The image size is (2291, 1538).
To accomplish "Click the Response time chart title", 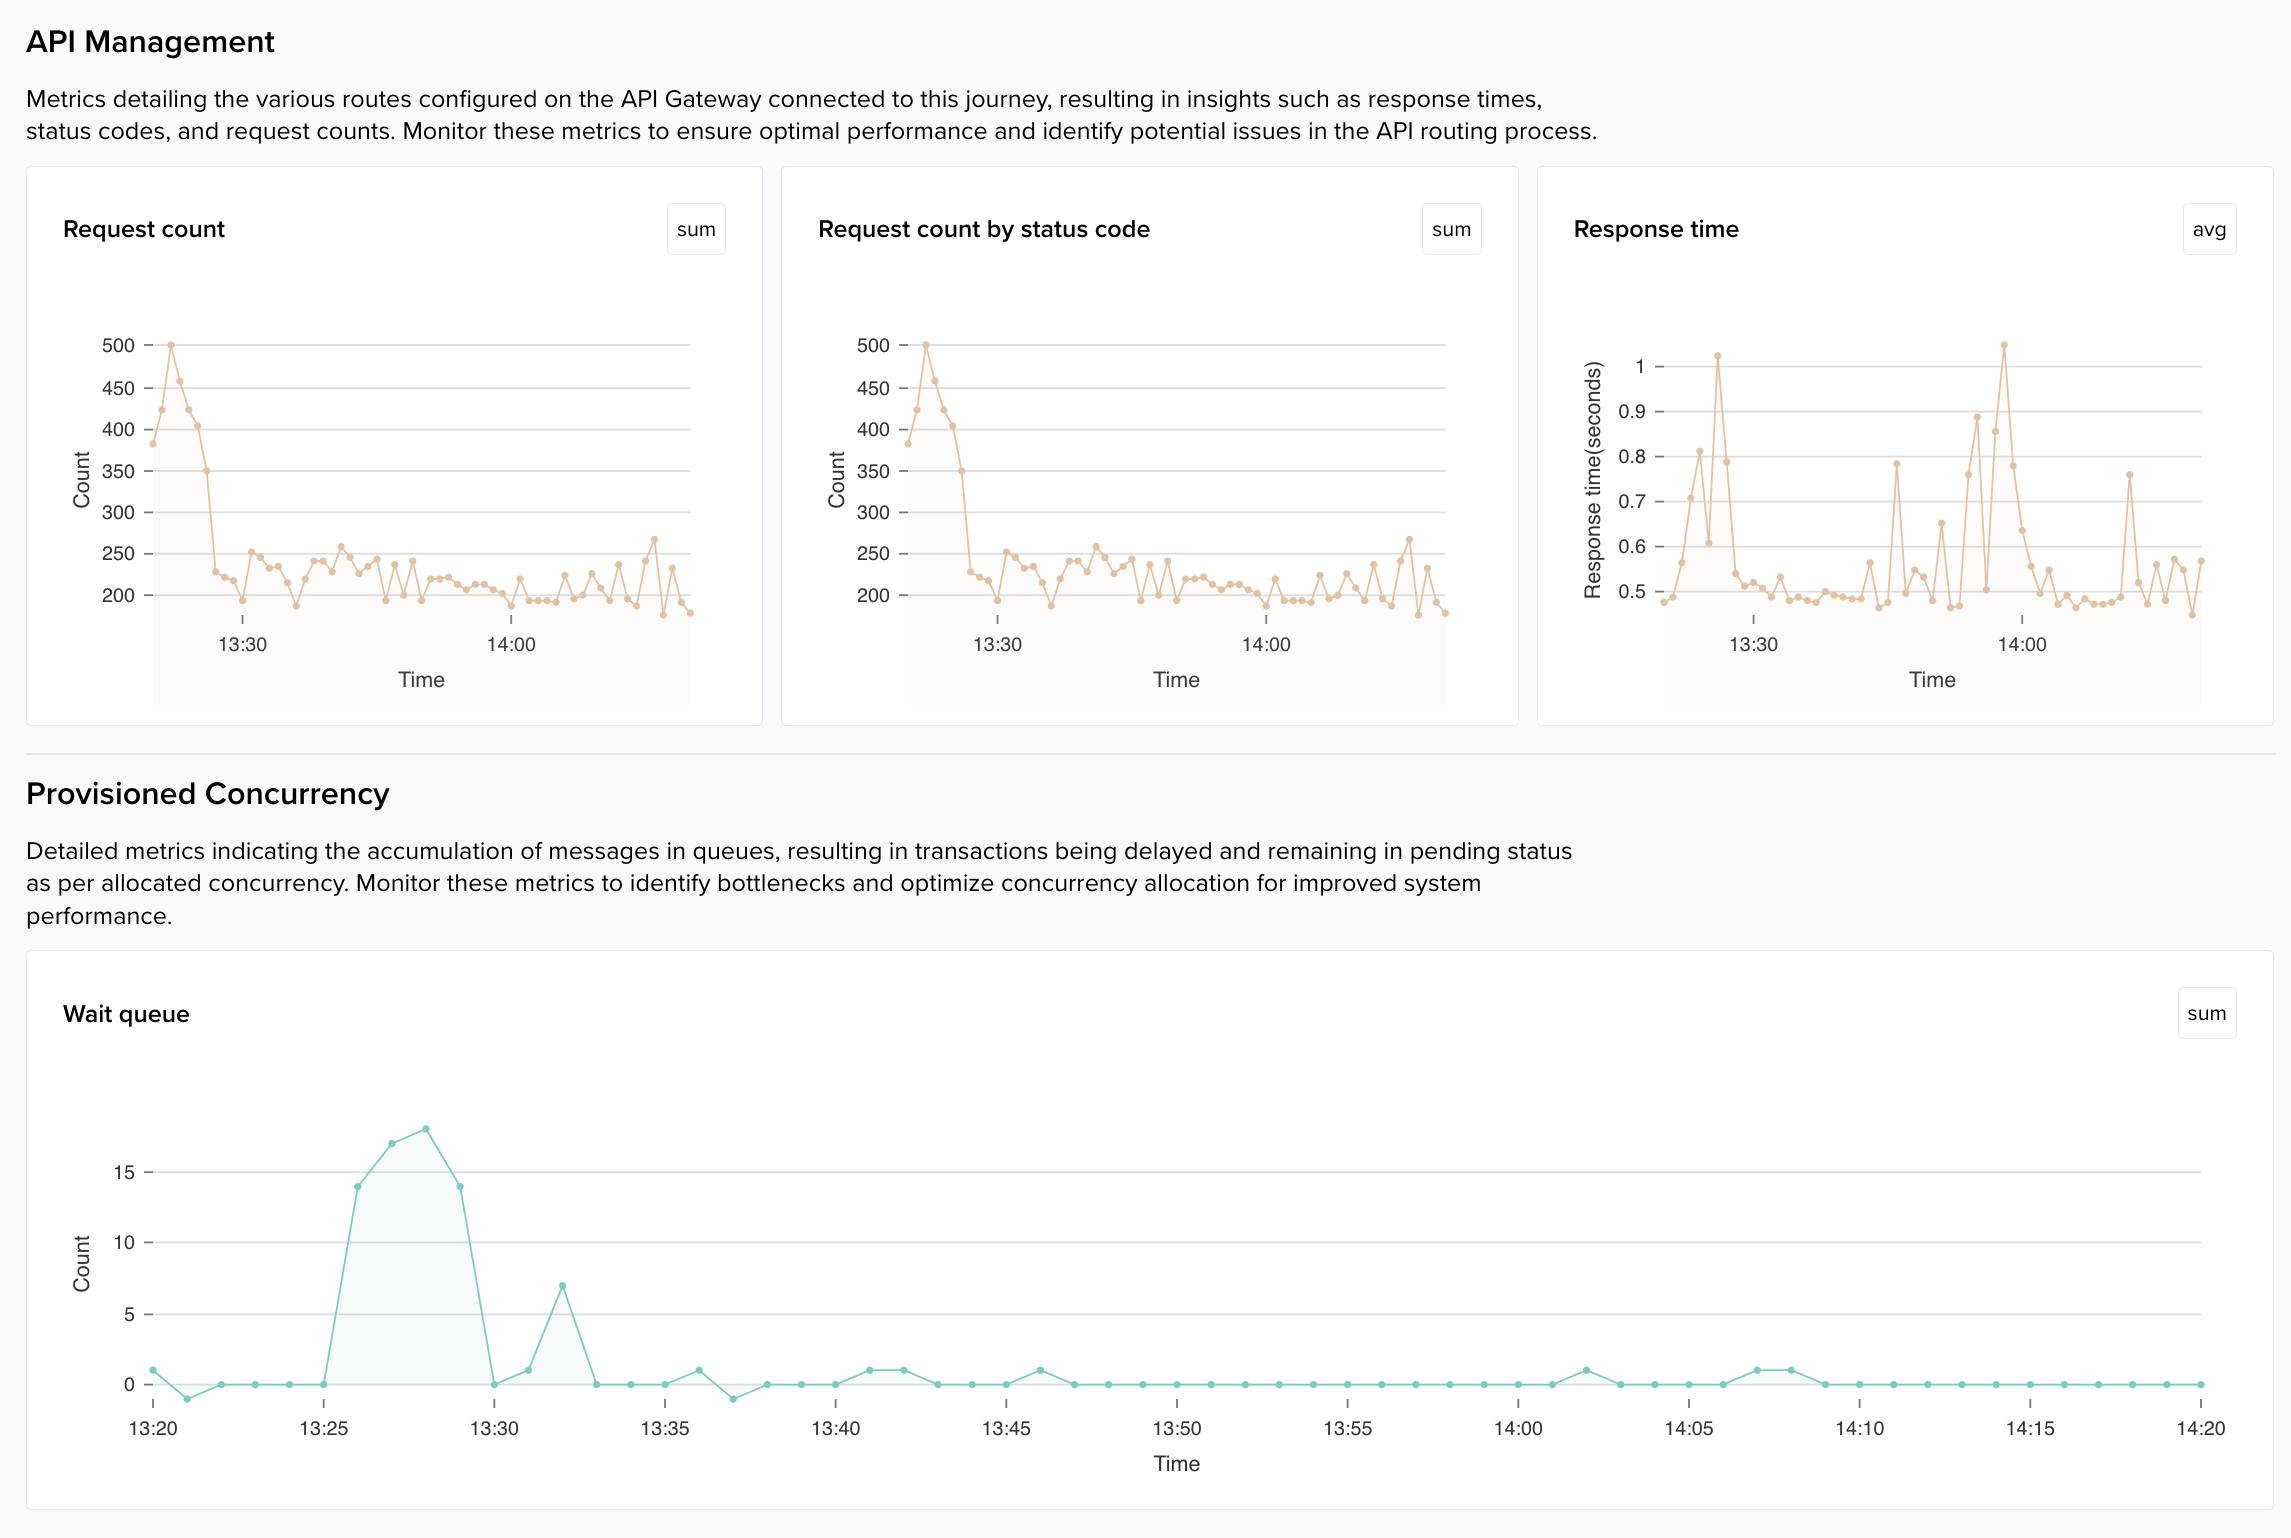I will tap(1655, 229).
